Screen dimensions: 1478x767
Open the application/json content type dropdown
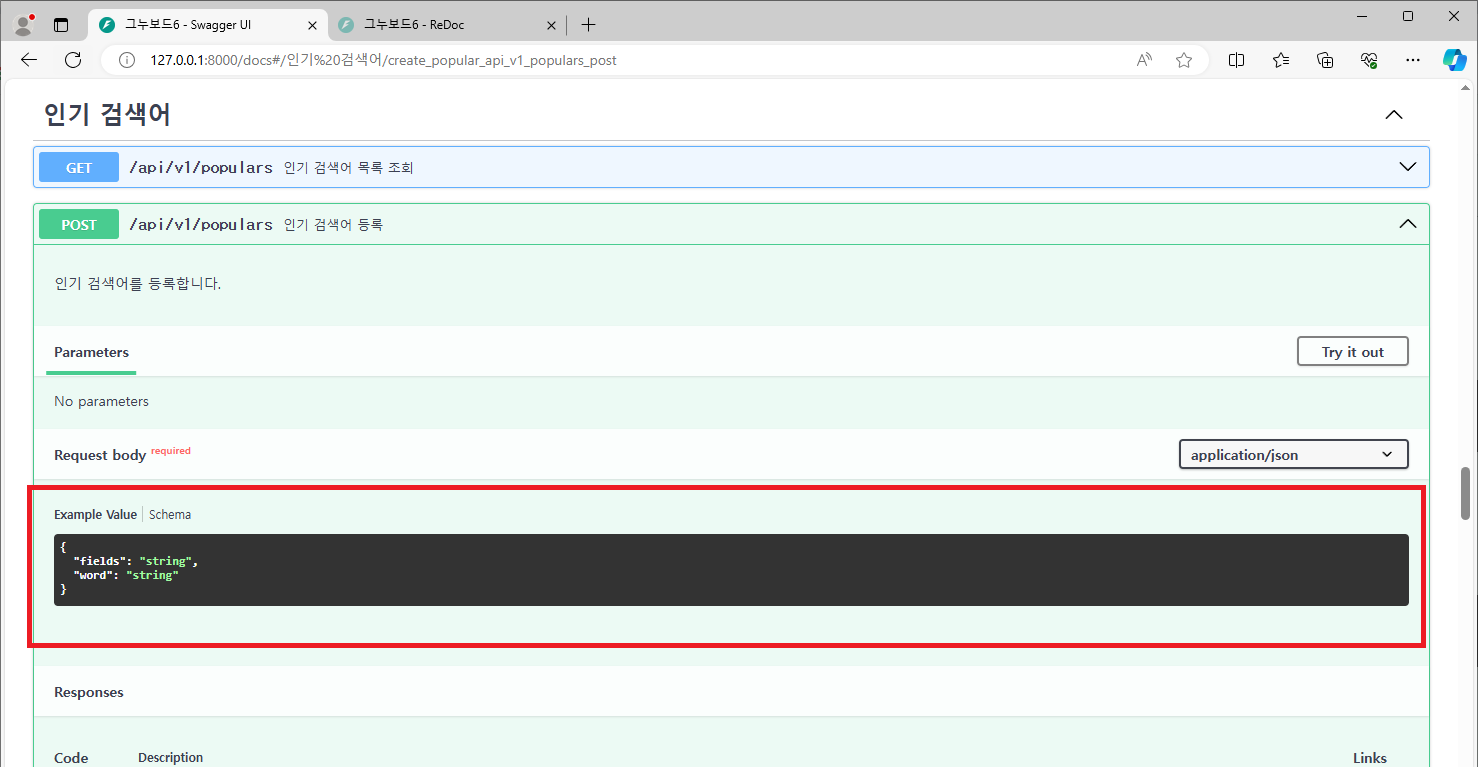[x=1293, y=455]
